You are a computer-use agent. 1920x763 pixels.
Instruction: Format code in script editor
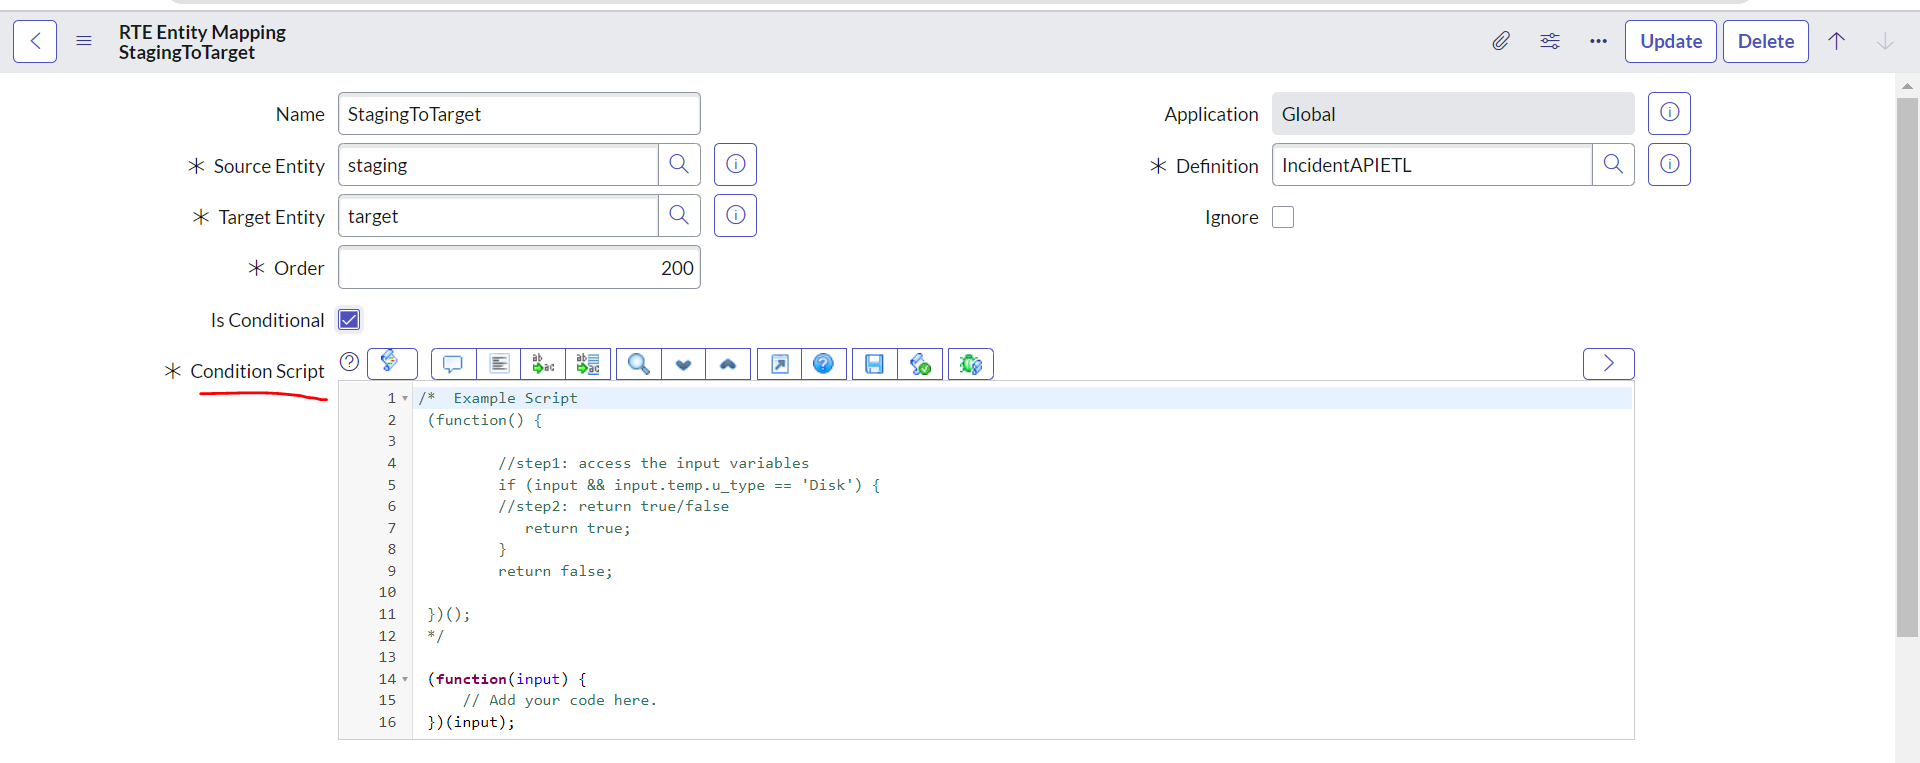click(499, 364)
